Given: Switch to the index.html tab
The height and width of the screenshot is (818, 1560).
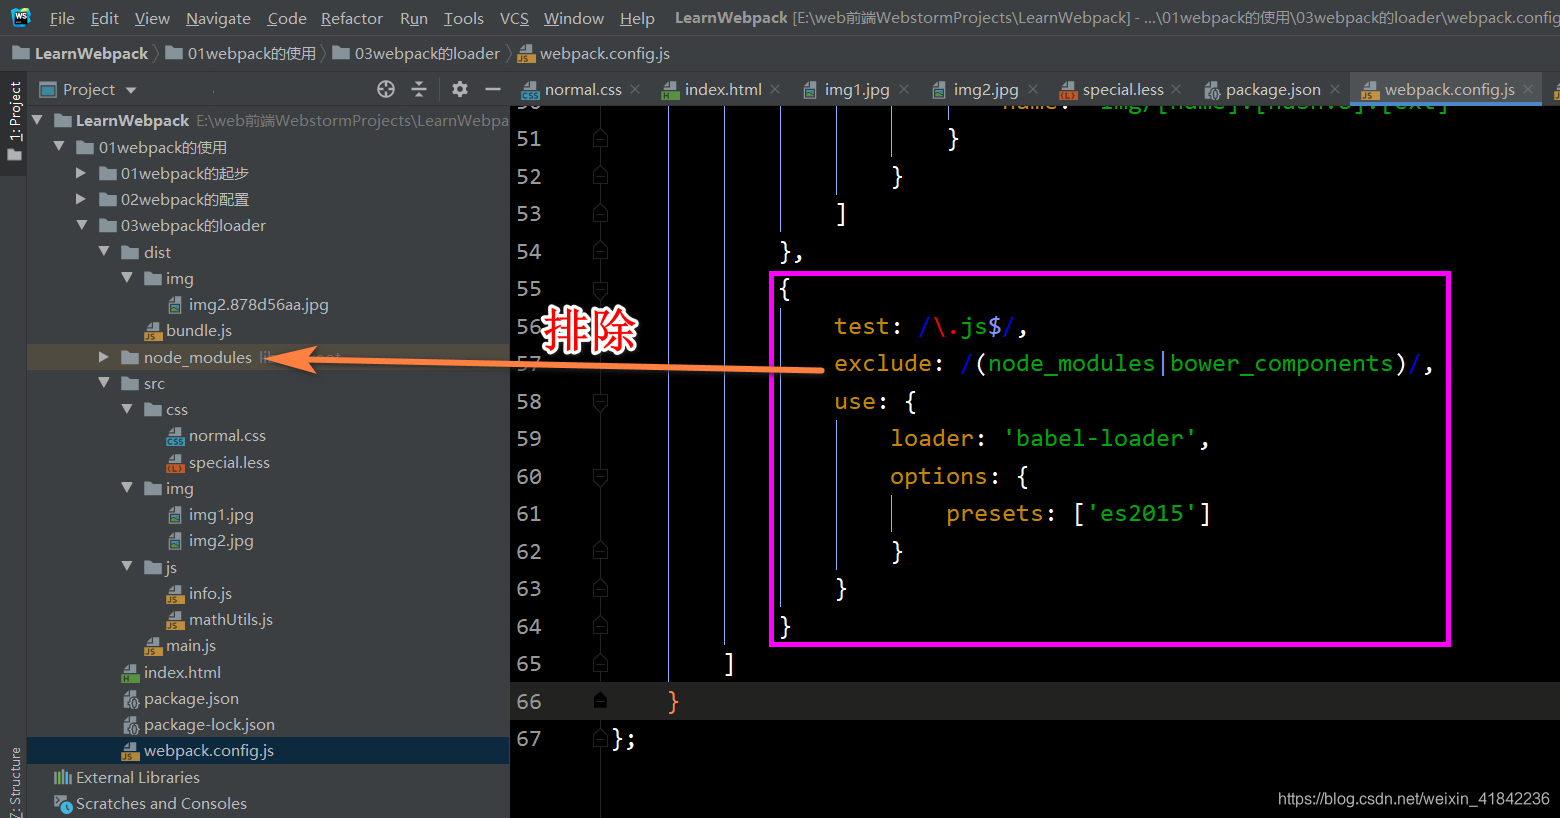Looking at the screenshot, I should pyautogui.click(x=722, y=90).
